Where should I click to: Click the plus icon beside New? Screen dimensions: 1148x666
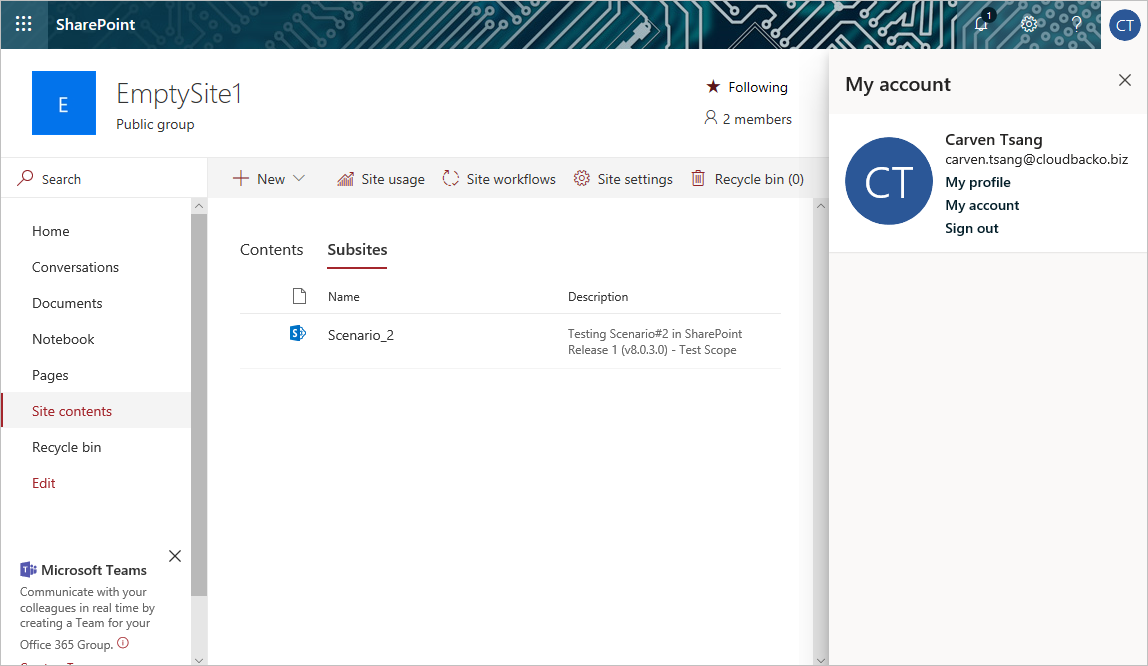tap(241, 178)
